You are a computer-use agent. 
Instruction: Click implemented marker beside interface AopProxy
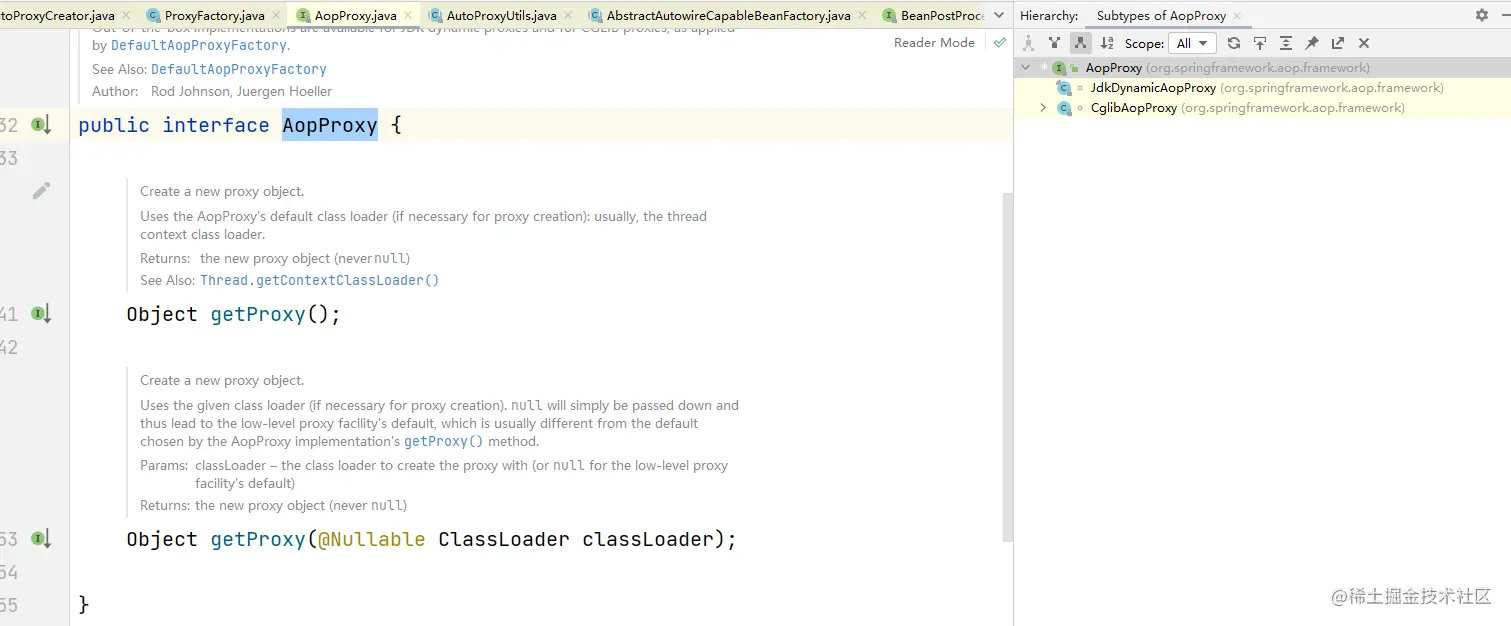(x=40, y=125)
